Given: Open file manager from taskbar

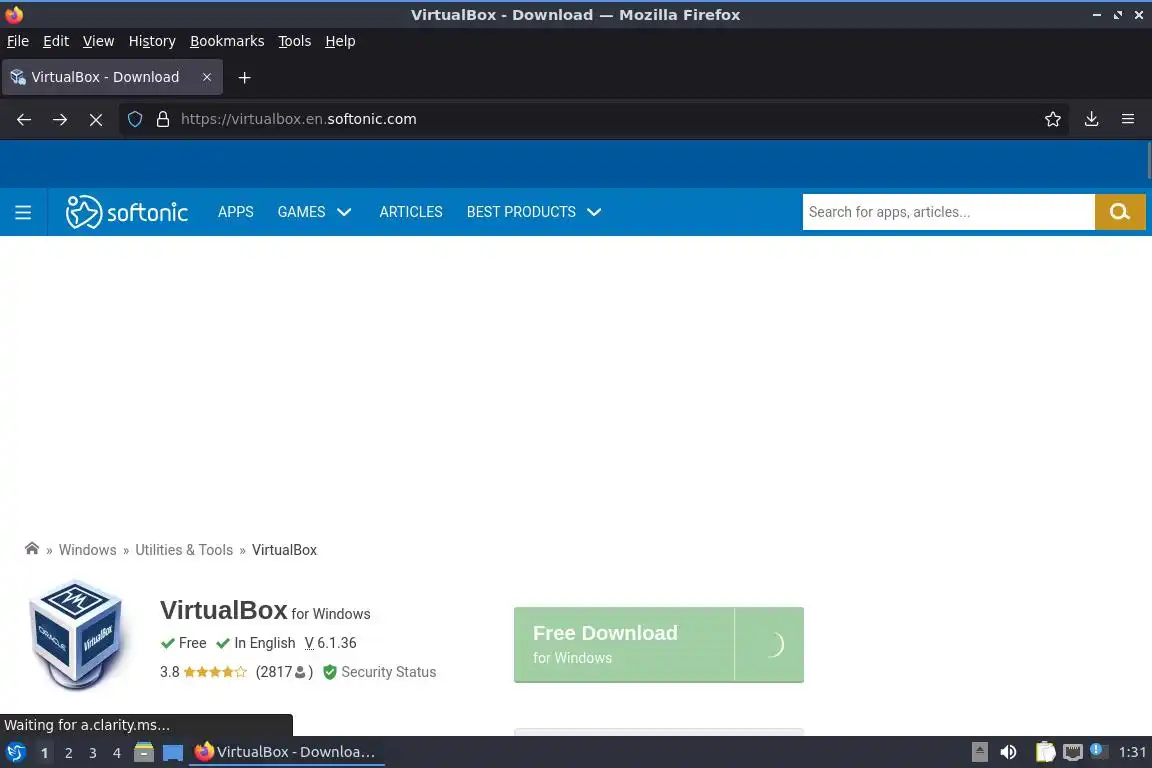Looking at the screenshot, I should tap(144, 752).
